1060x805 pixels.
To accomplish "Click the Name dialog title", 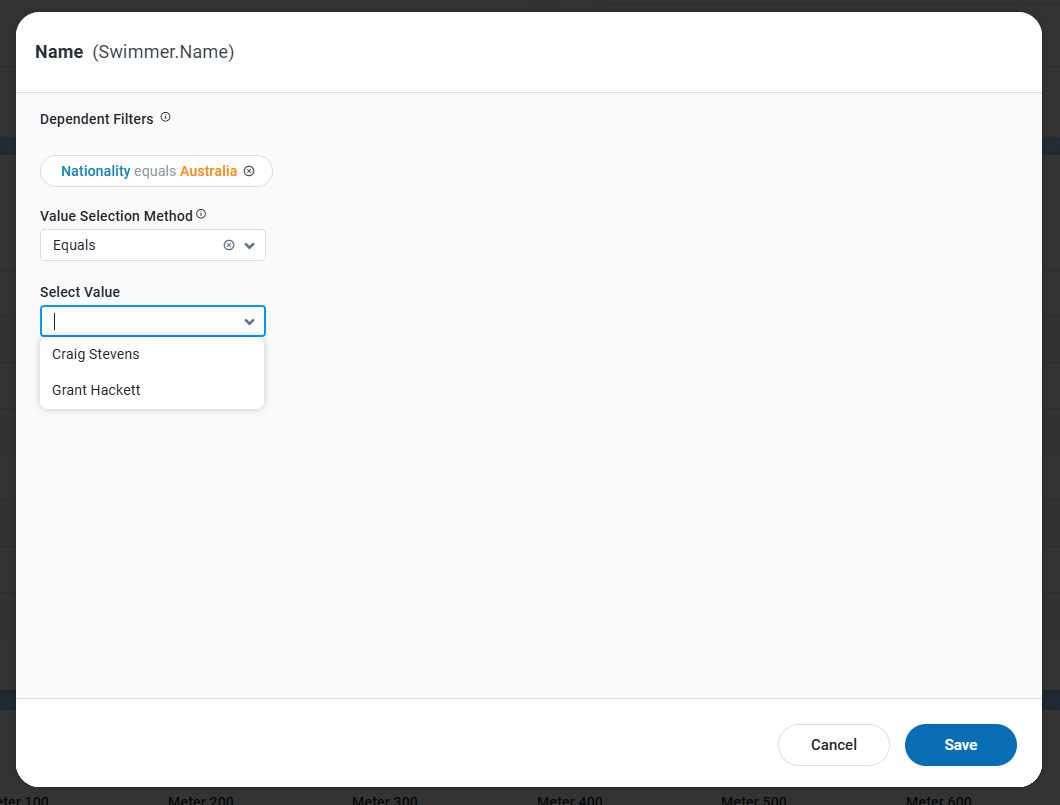I will (59, 52).
